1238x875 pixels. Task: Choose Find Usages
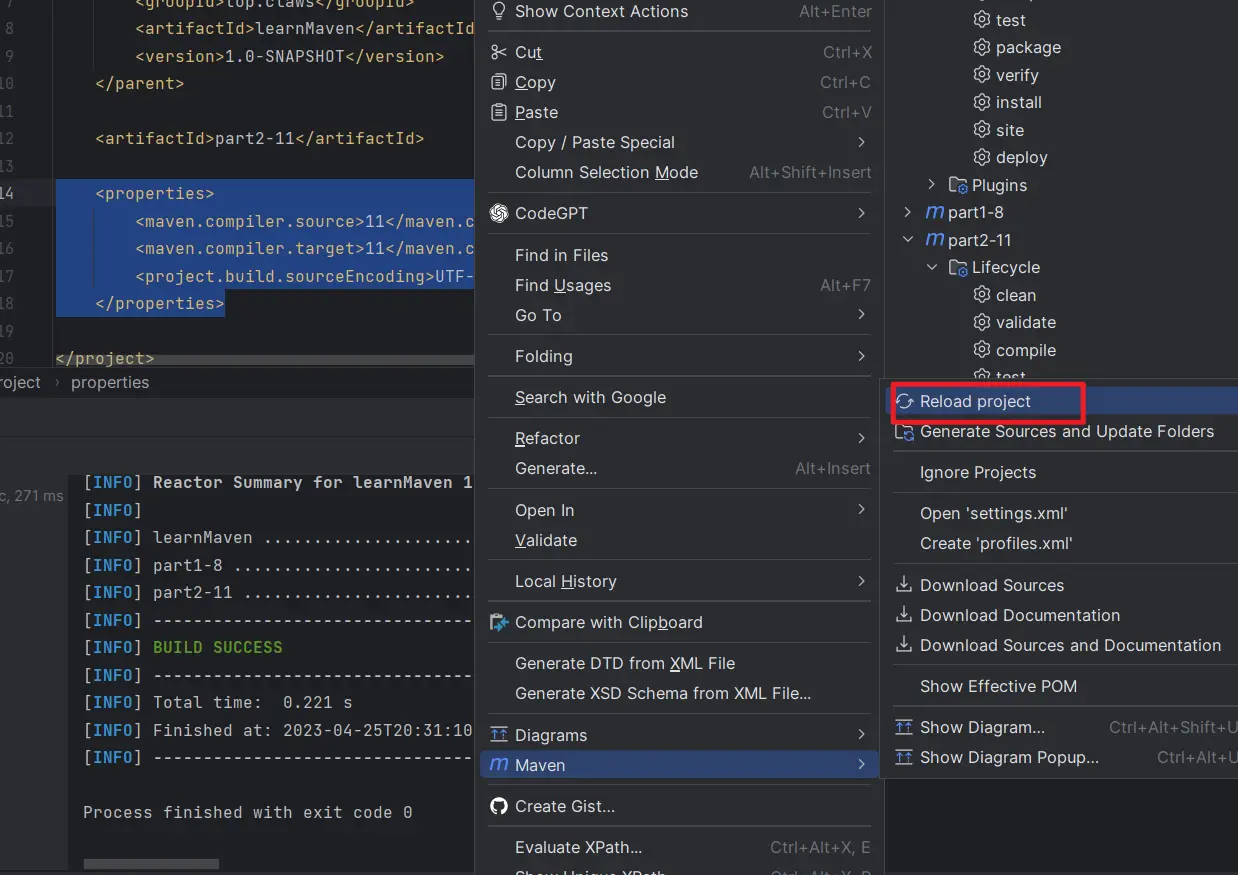[680, 285]
